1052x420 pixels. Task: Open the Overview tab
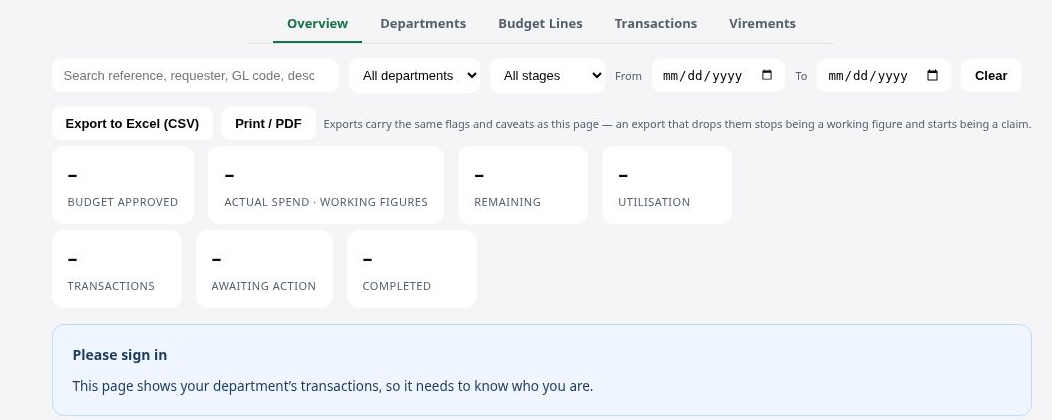tap(317, 23)
